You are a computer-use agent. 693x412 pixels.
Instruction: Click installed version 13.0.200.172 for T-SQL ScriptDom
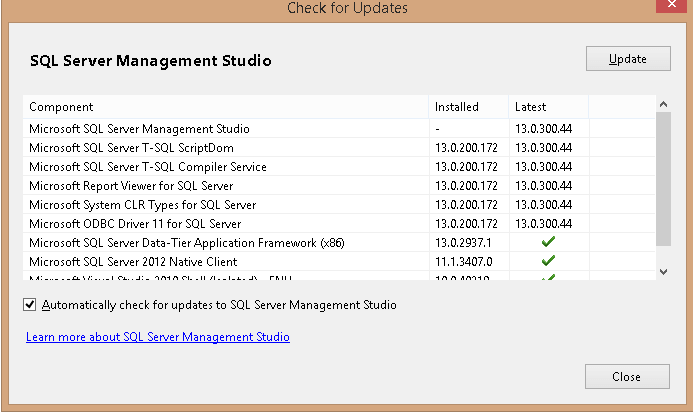point(466,148)
